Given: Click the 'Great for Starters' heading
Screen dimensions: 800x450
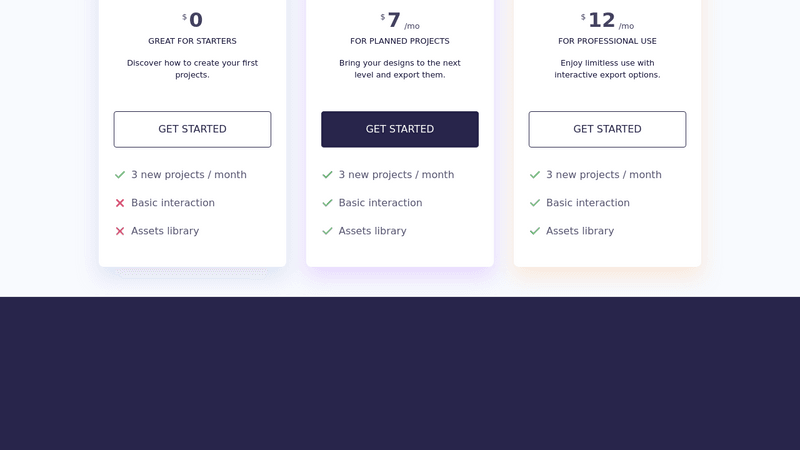Looking at the screenshot, I should (x=192, y=41).
